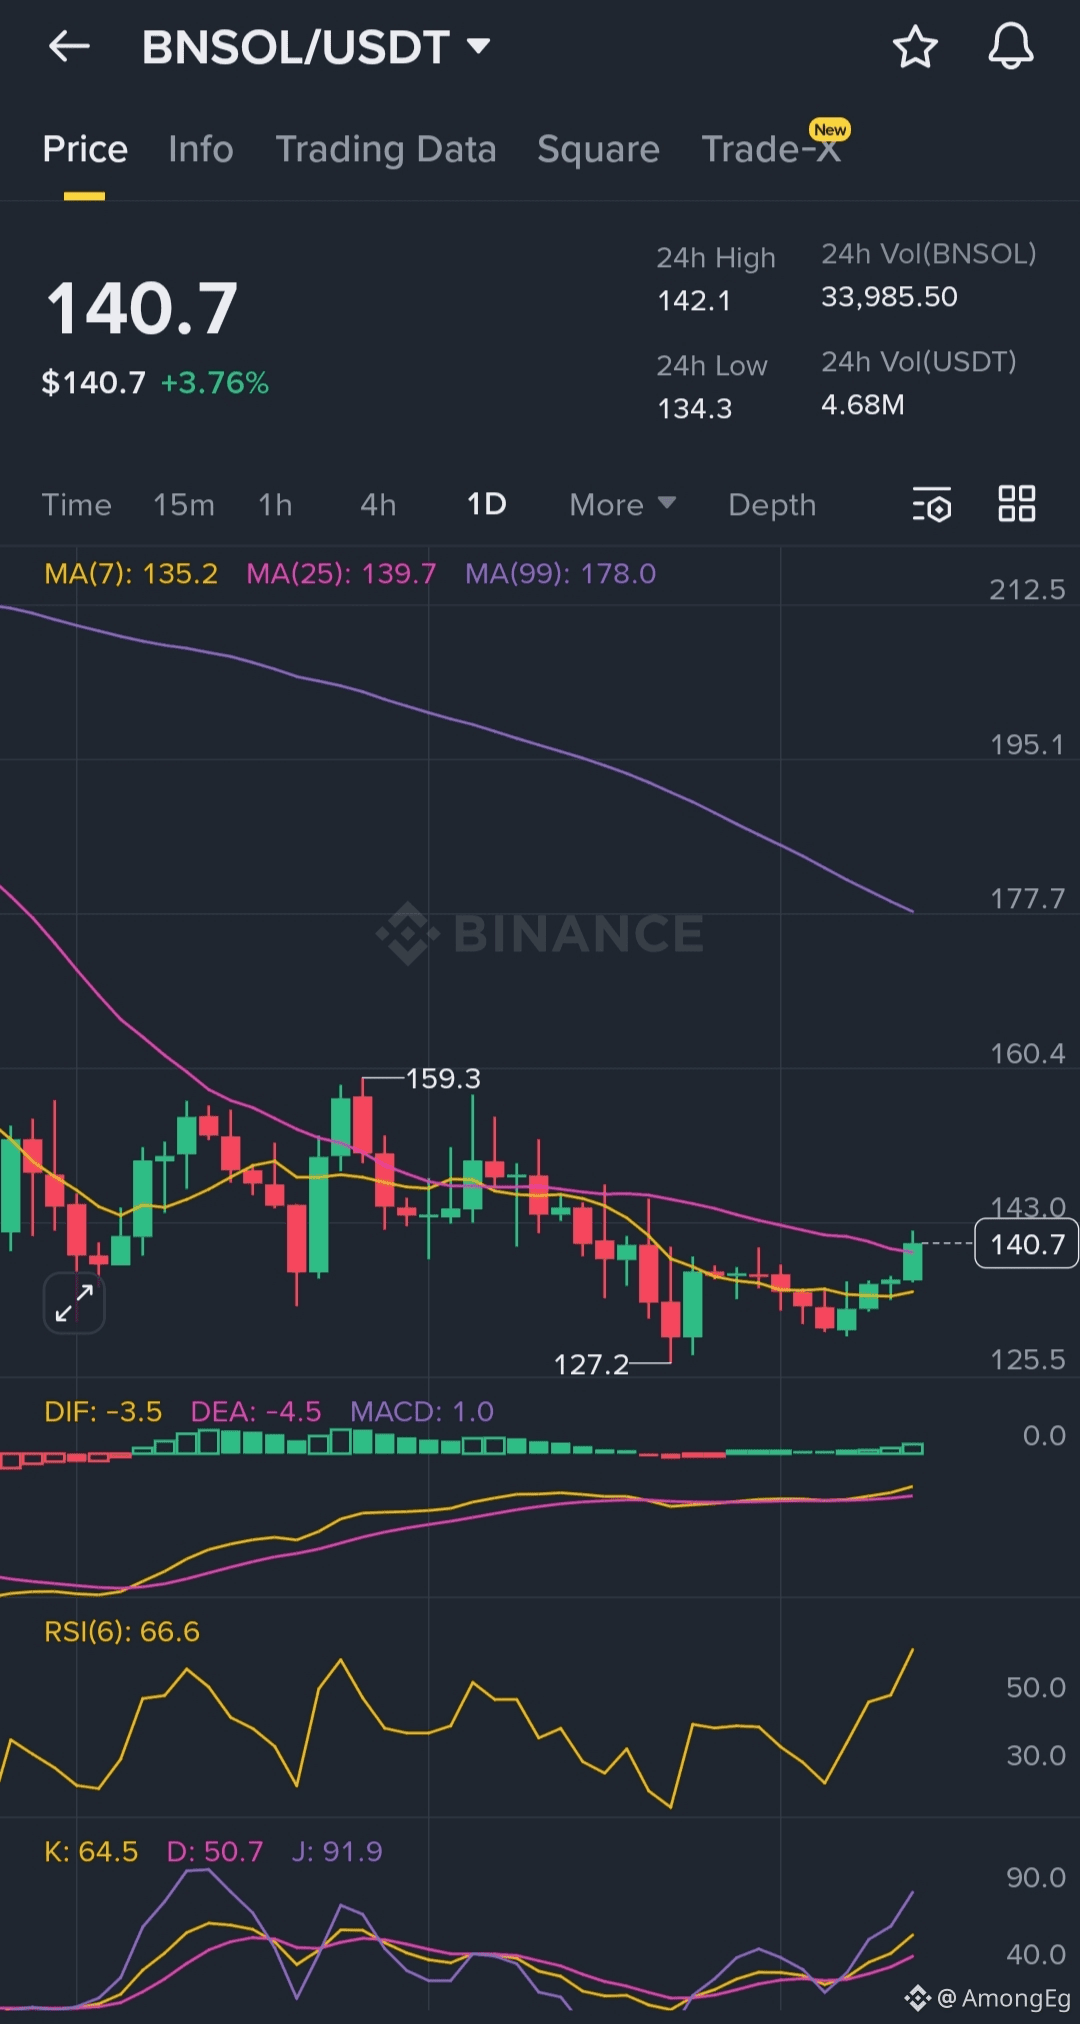Open the chart layout grid icon
This screenshot has width=1080, height=2024.
(1017, 504)
